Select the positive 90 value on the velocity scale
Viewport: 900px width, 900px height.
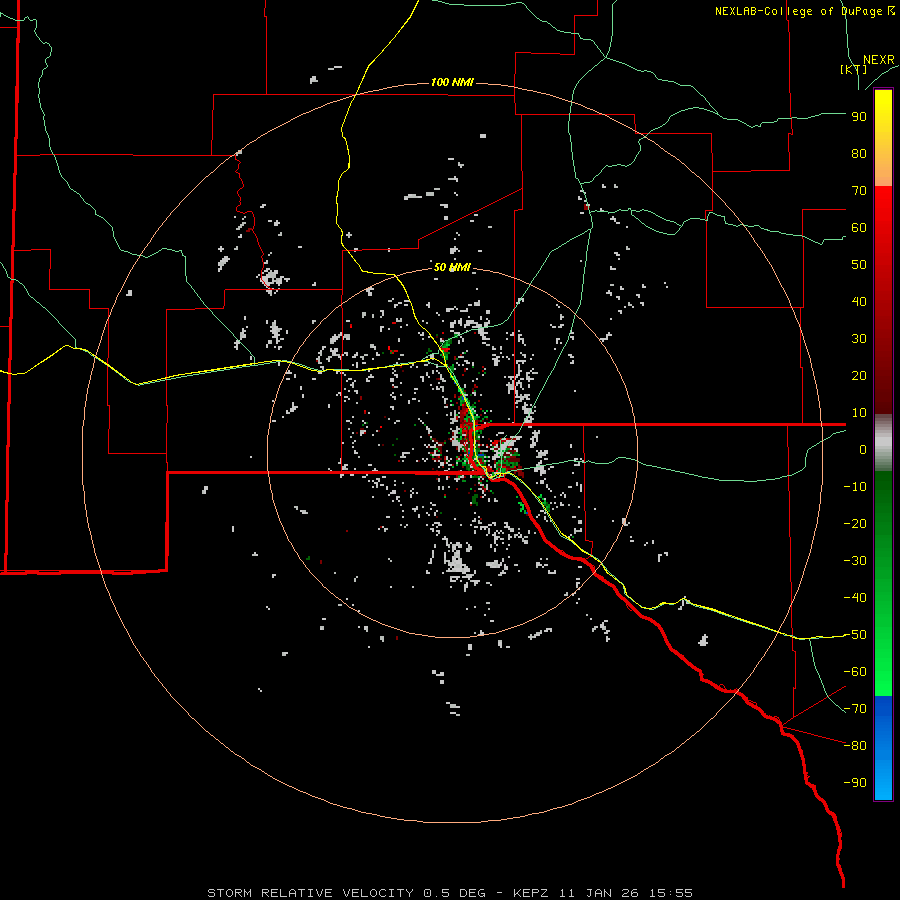pos(859,117)
